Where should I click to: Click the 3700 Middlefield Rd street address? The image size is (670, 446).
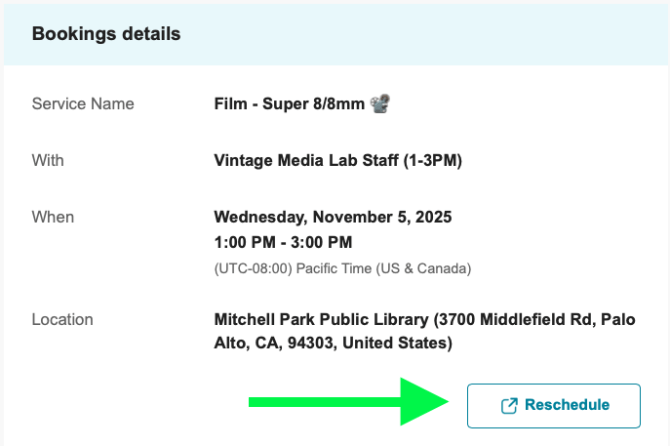[514, 320]
